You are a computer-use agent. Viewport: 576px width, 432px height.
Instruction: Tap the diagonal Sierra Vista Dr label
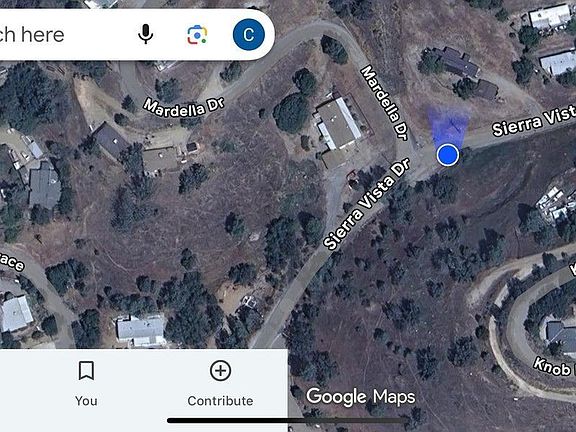(366, 204)
